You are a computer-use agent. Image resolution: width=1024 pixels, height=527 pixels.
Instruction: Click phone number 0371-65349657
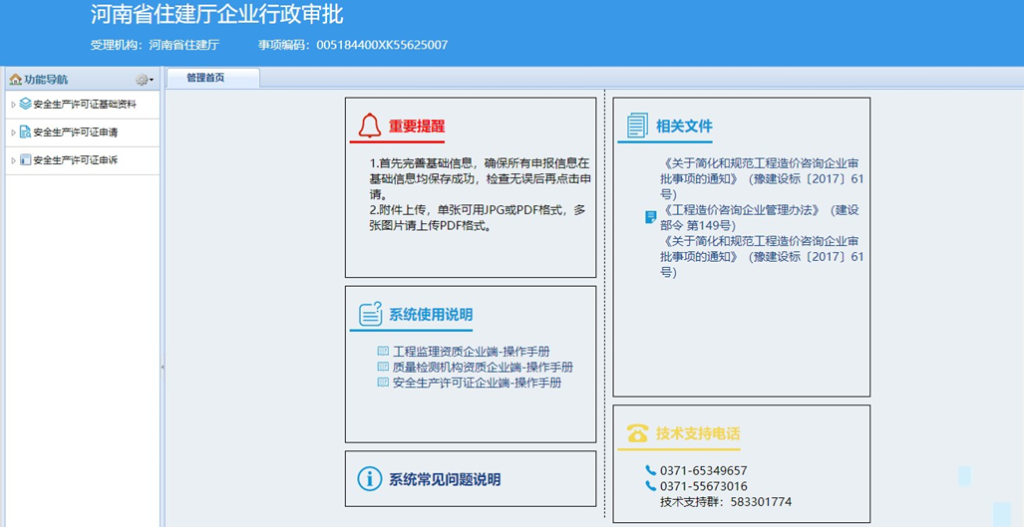coord(704,471)
